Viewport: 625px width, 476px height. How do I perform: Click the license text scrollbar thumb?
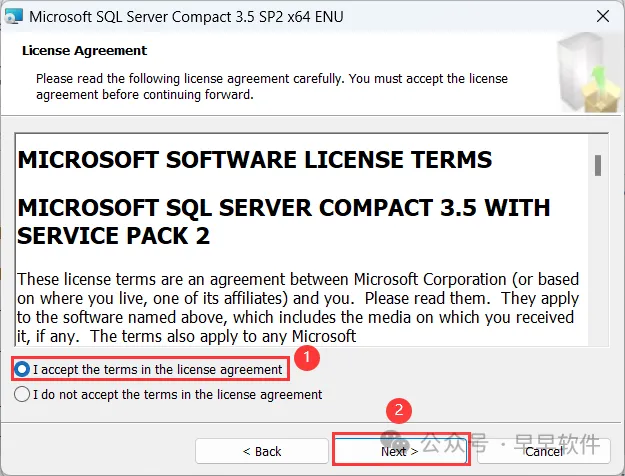pyautogui.click(x=598, y=165)
